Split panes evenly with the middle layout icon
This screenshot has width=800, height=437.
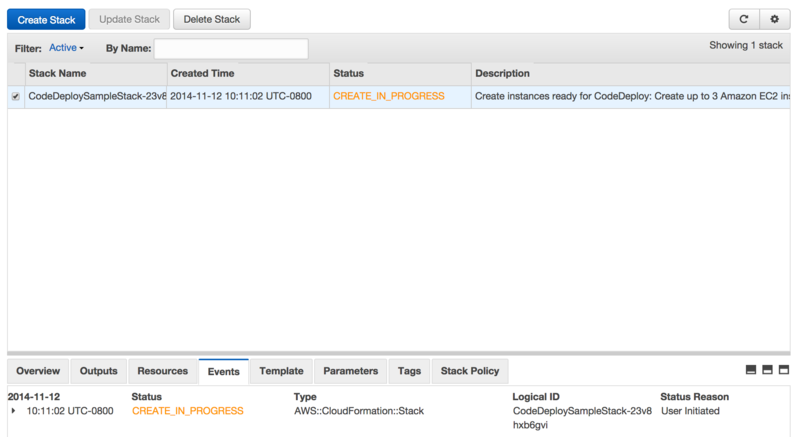pos(767,370)
